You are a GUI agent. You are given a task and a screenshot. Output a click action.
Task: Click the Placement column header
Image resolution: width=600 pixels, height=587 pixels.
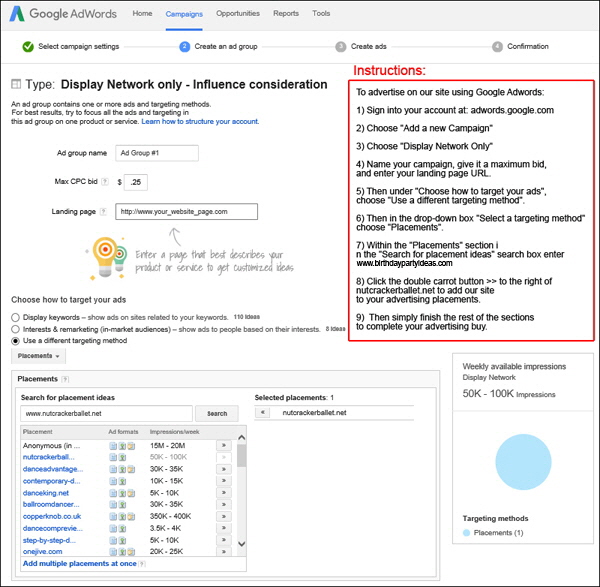coord(38,432)
